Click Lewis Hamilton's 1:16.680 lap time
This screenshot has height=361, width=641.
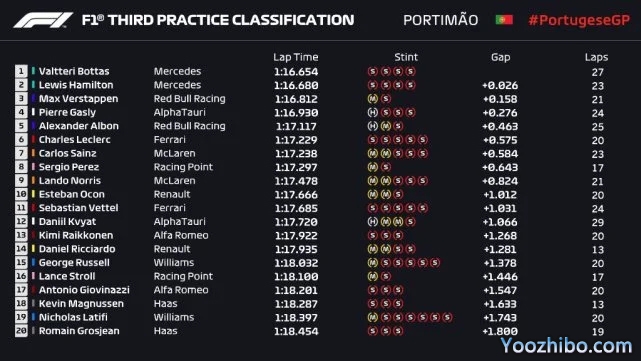296,85
